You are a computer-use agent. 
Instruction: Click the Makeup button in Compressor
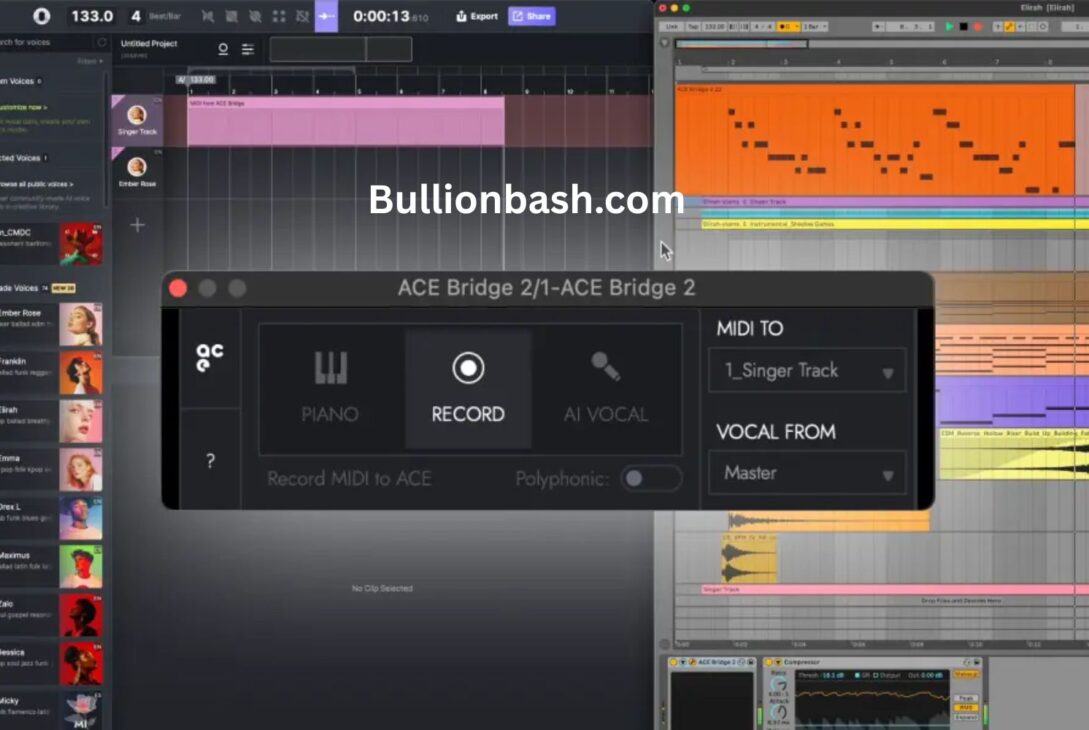966,674
